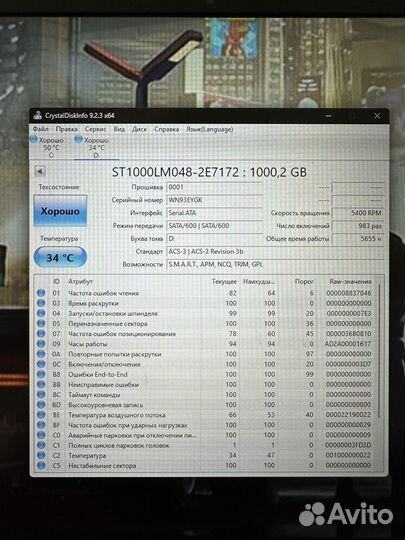Click the attribute list vertical scrollbar
This screenshot has height=540, width=405.
(379, 351)
